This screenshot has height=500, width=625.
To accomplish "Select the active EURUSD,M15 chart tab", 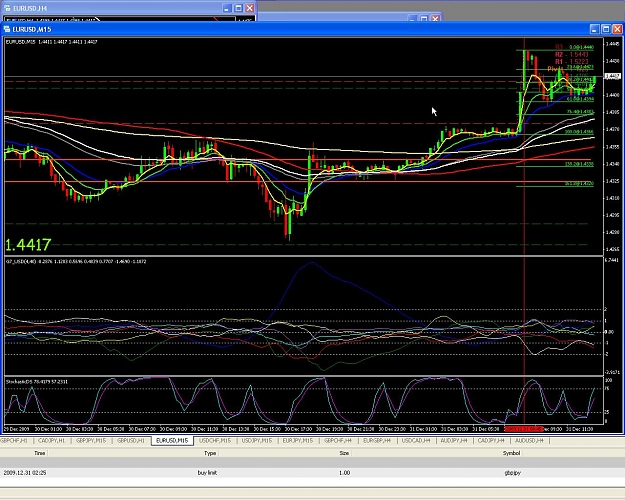I will [x=172, y=441].
